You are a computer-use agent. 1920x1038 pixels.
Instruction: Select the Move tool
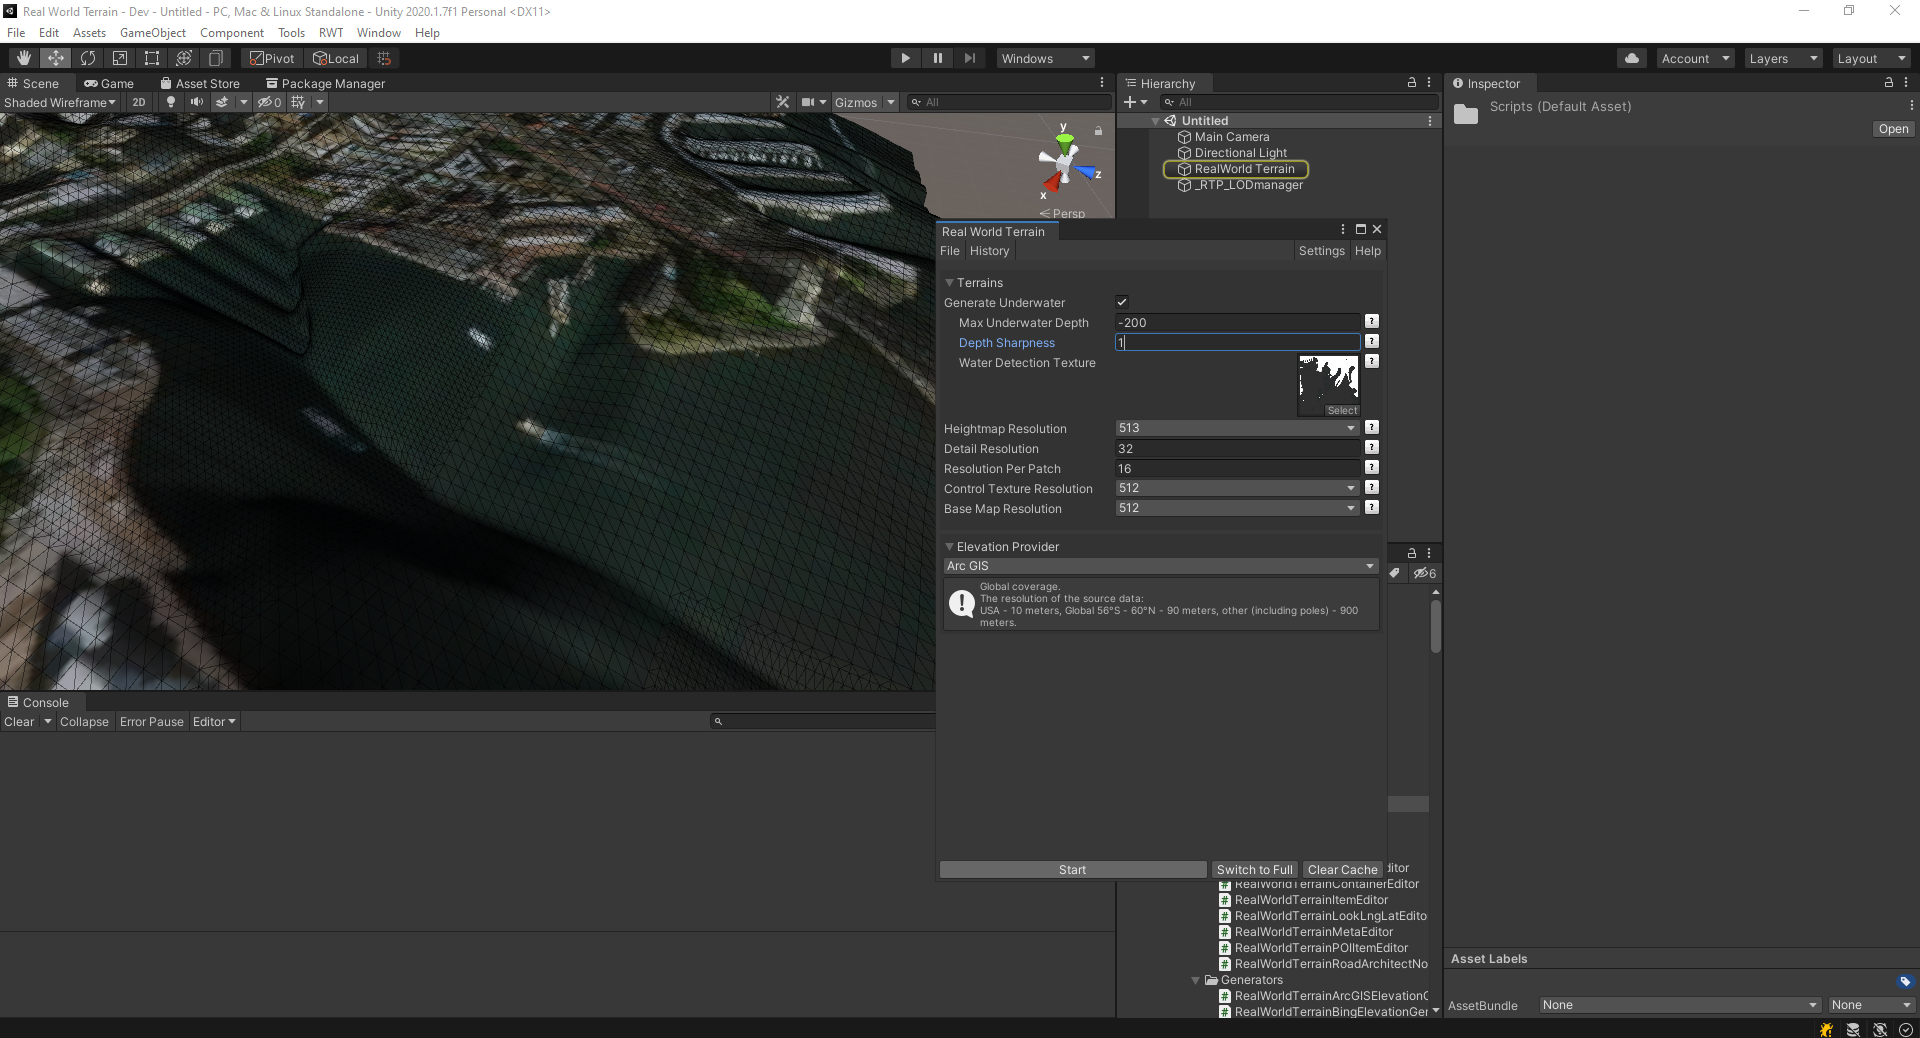click(x=56, y=58)
